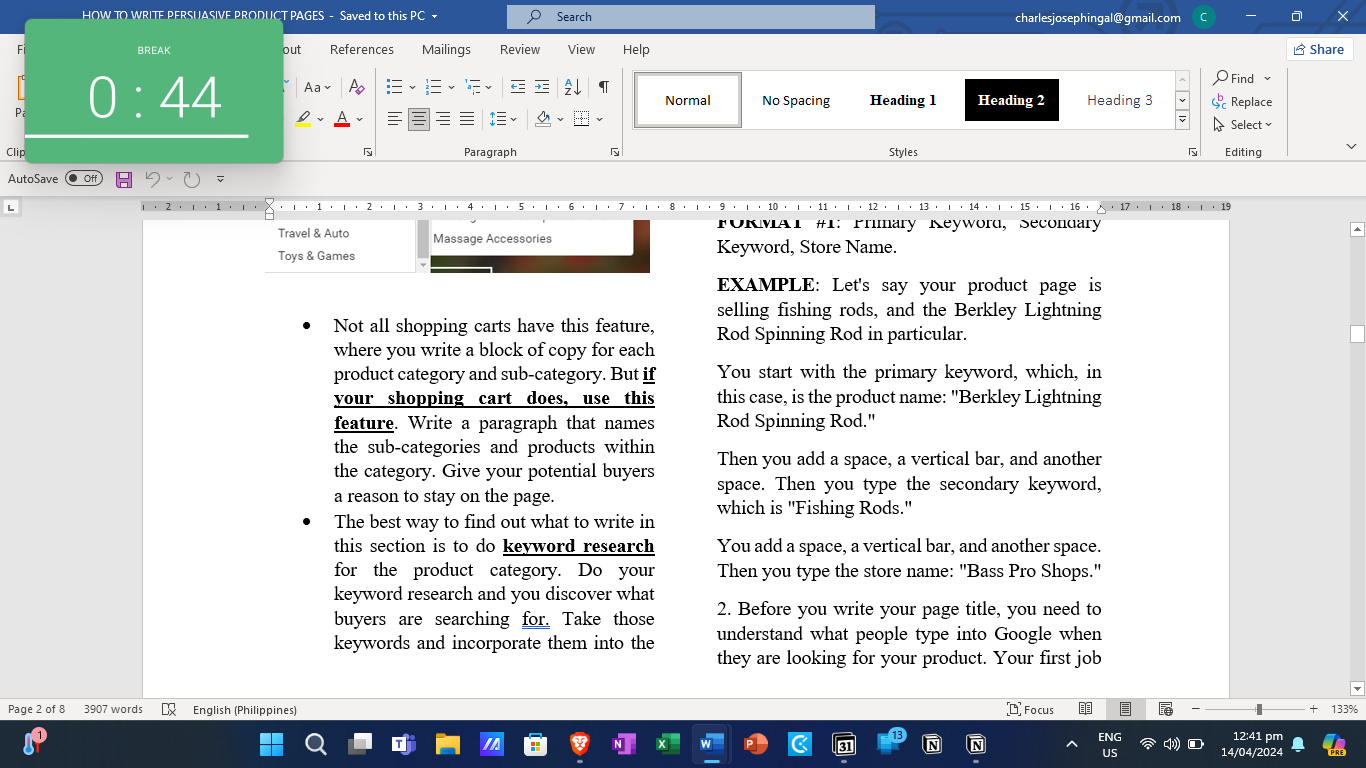This screenshot has width=1366, height=768.
Task: Toggle center alignment
Action: coord(419,119)
